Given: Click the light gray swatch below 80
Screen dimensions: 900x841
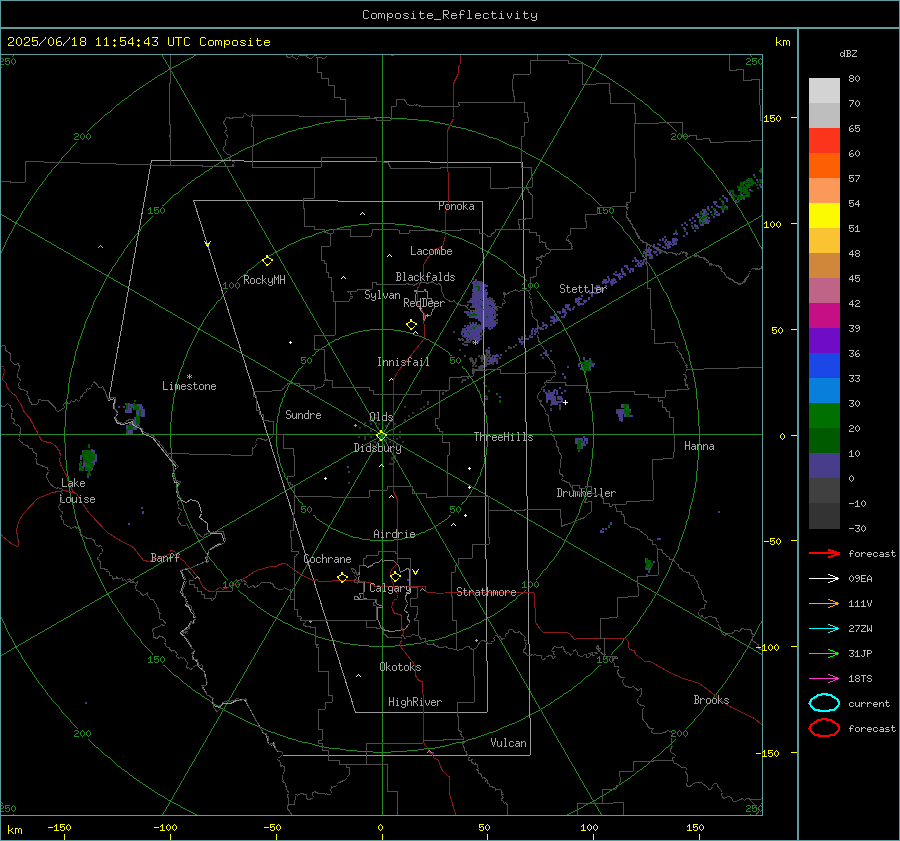Looking at the screenshot, I should [x=824, y=91].
